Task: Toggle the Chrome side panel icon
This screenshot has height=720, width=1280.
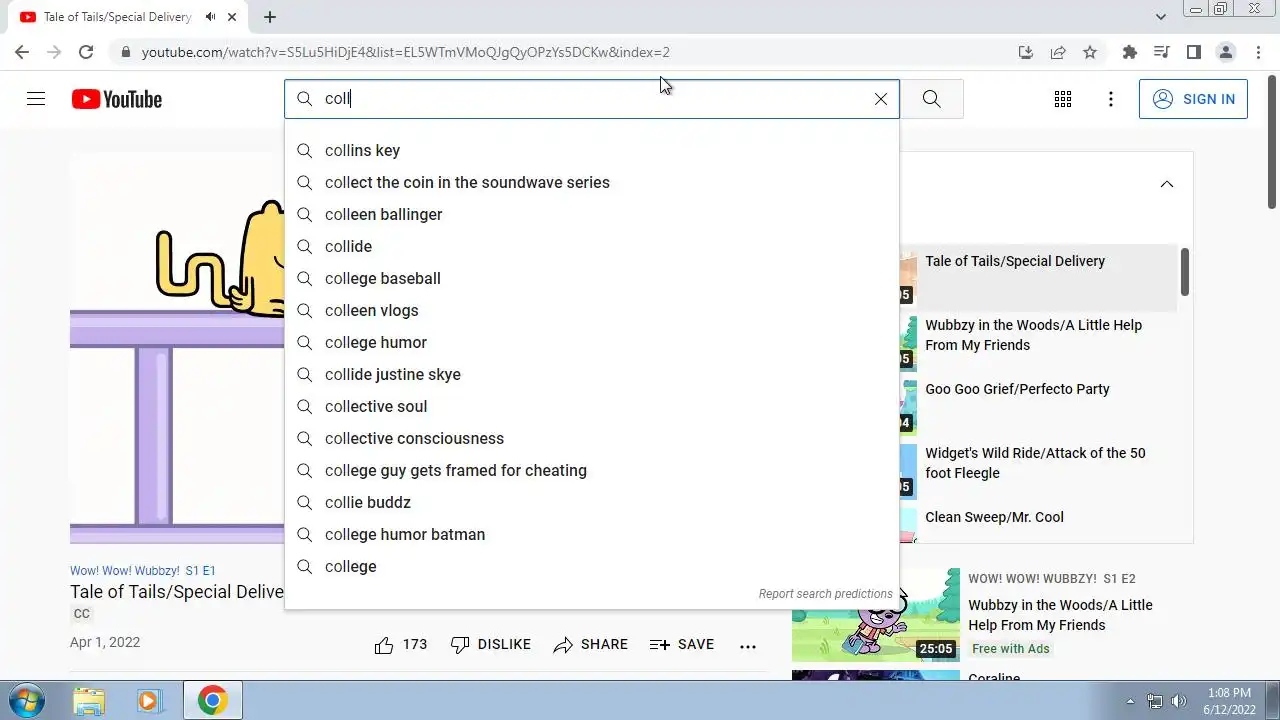Action: pyautogui.click(x=1193, y=52)
